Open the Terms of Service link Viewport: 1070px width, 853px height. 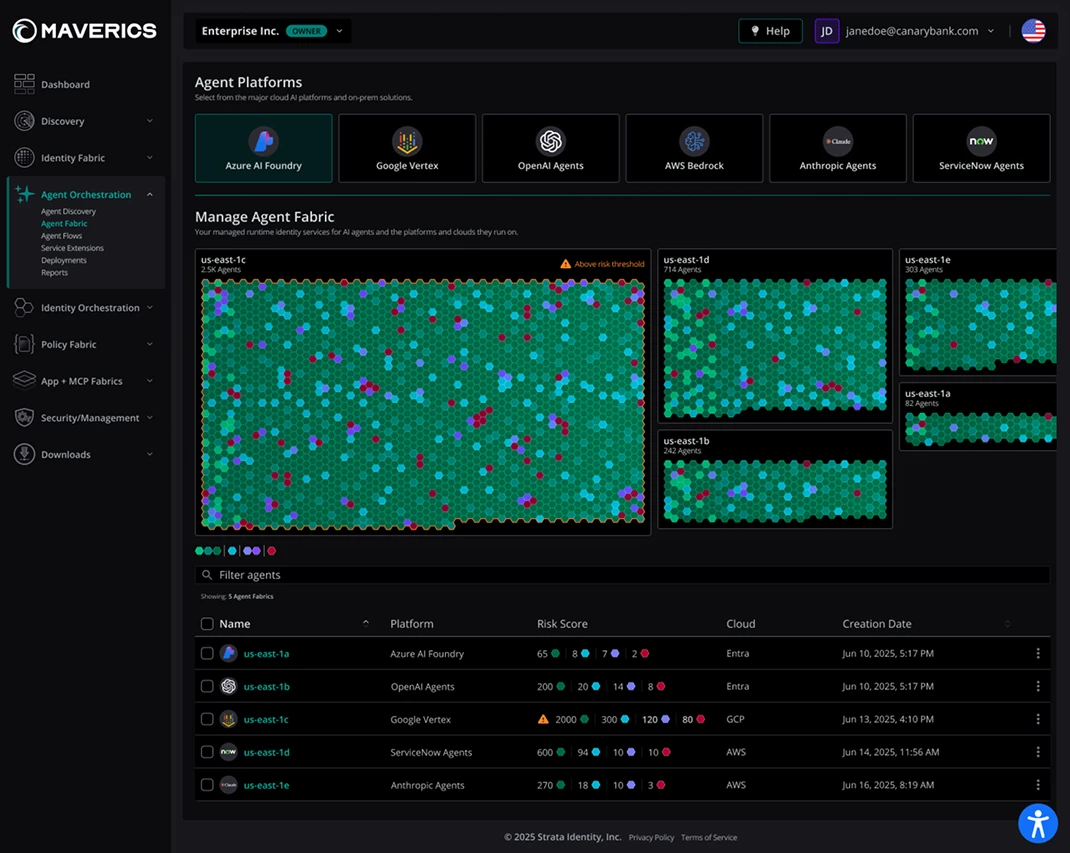[709, 837]
